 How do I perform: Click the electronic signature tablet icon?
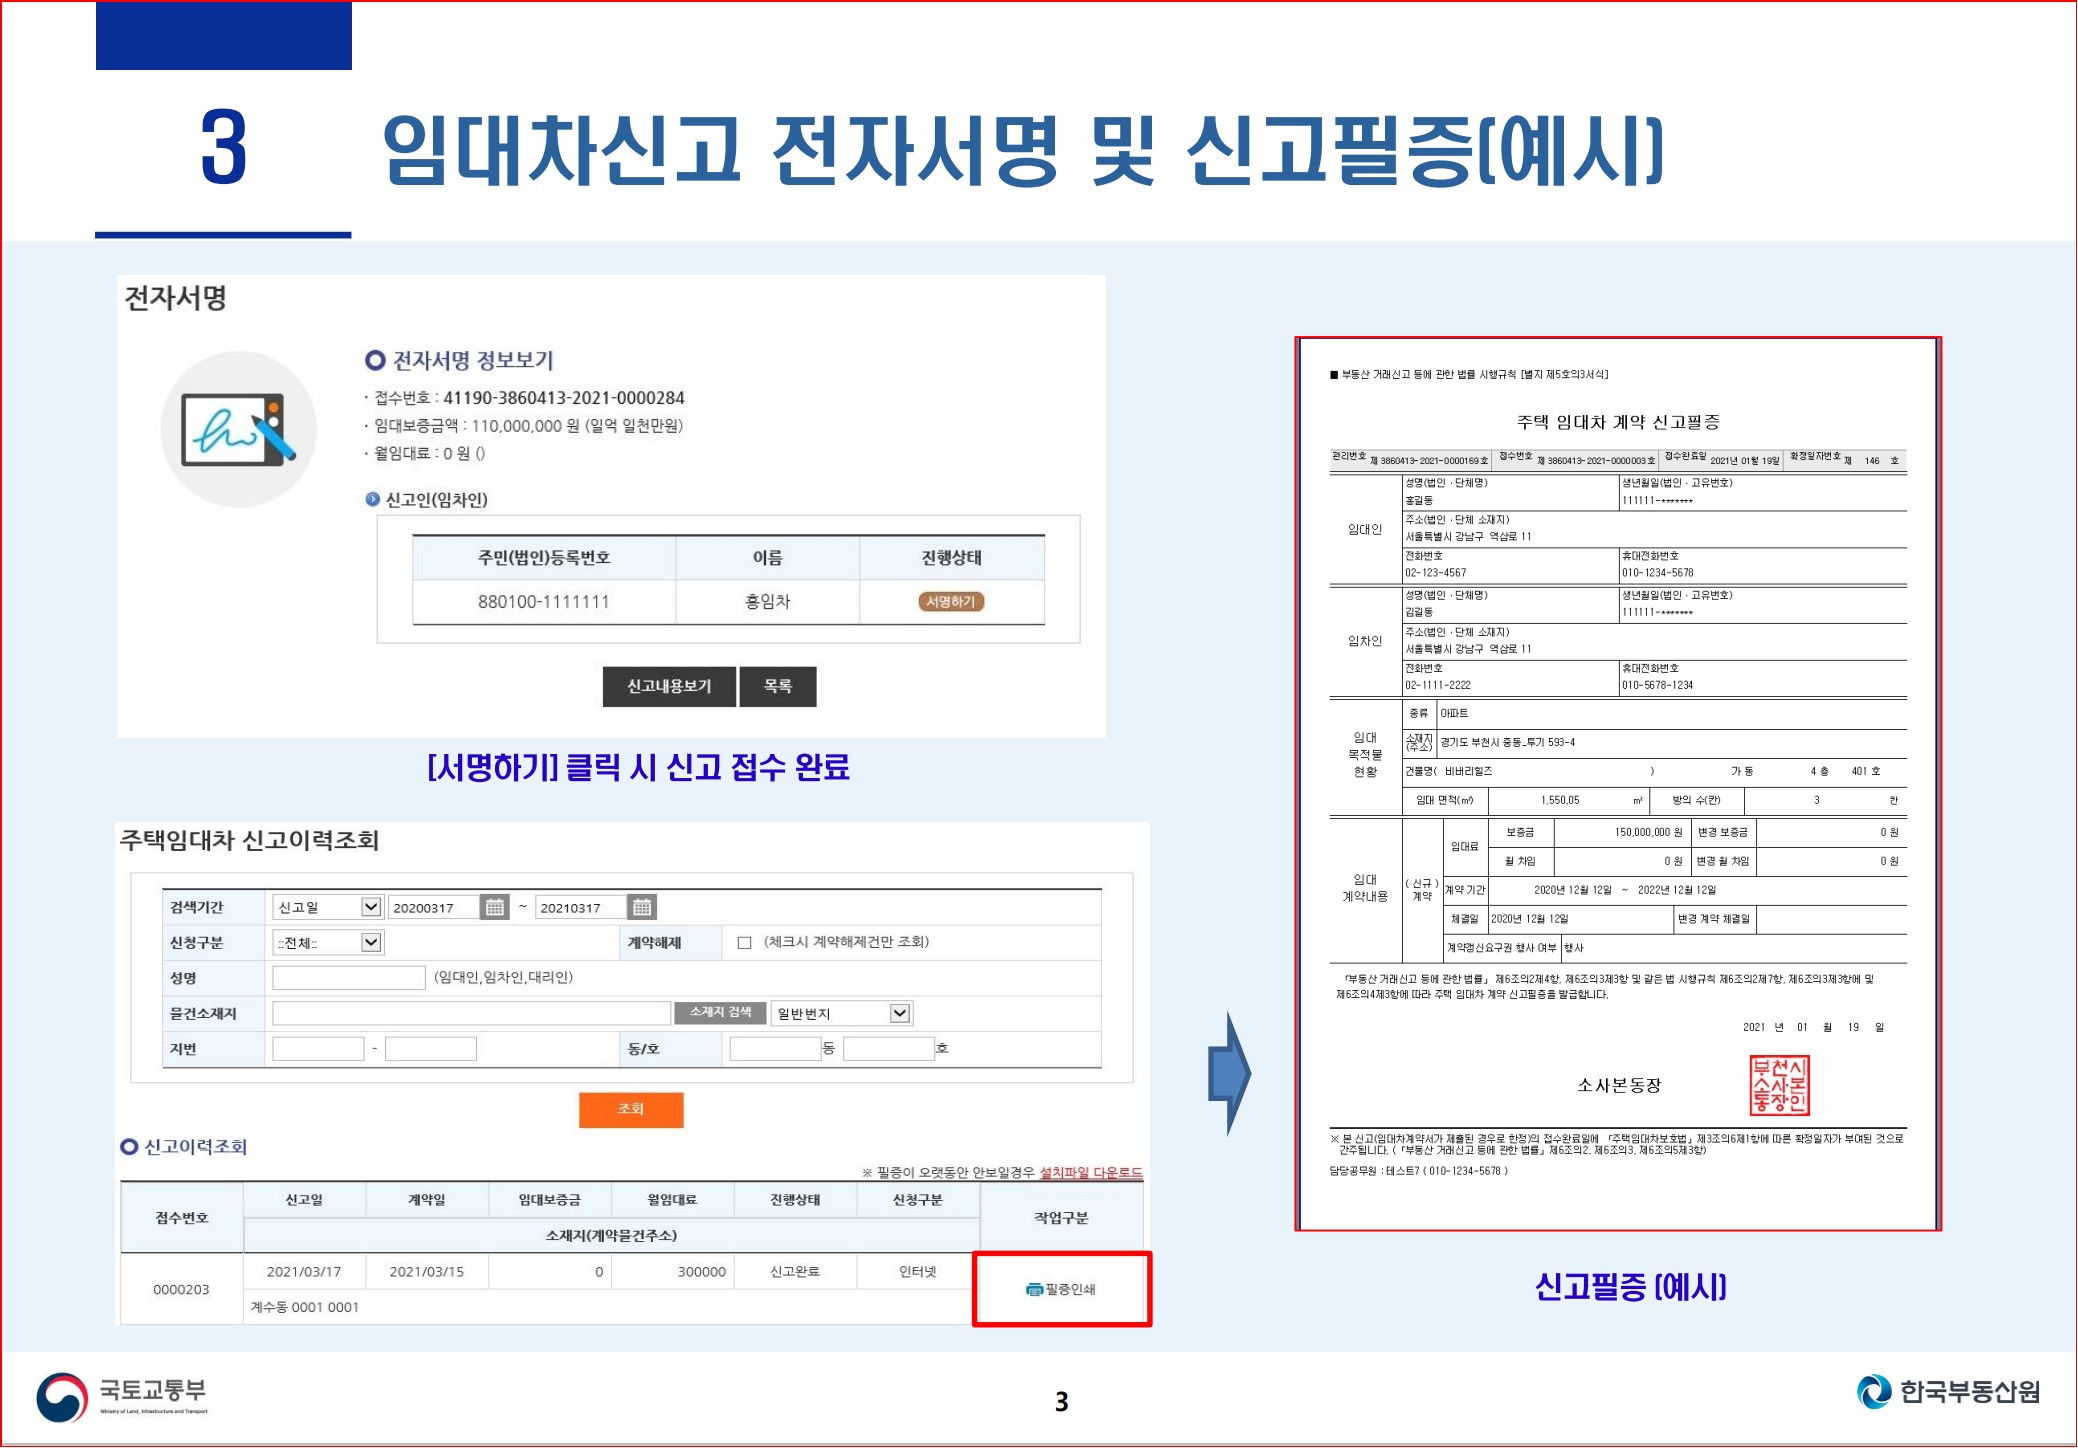[238, 429]
